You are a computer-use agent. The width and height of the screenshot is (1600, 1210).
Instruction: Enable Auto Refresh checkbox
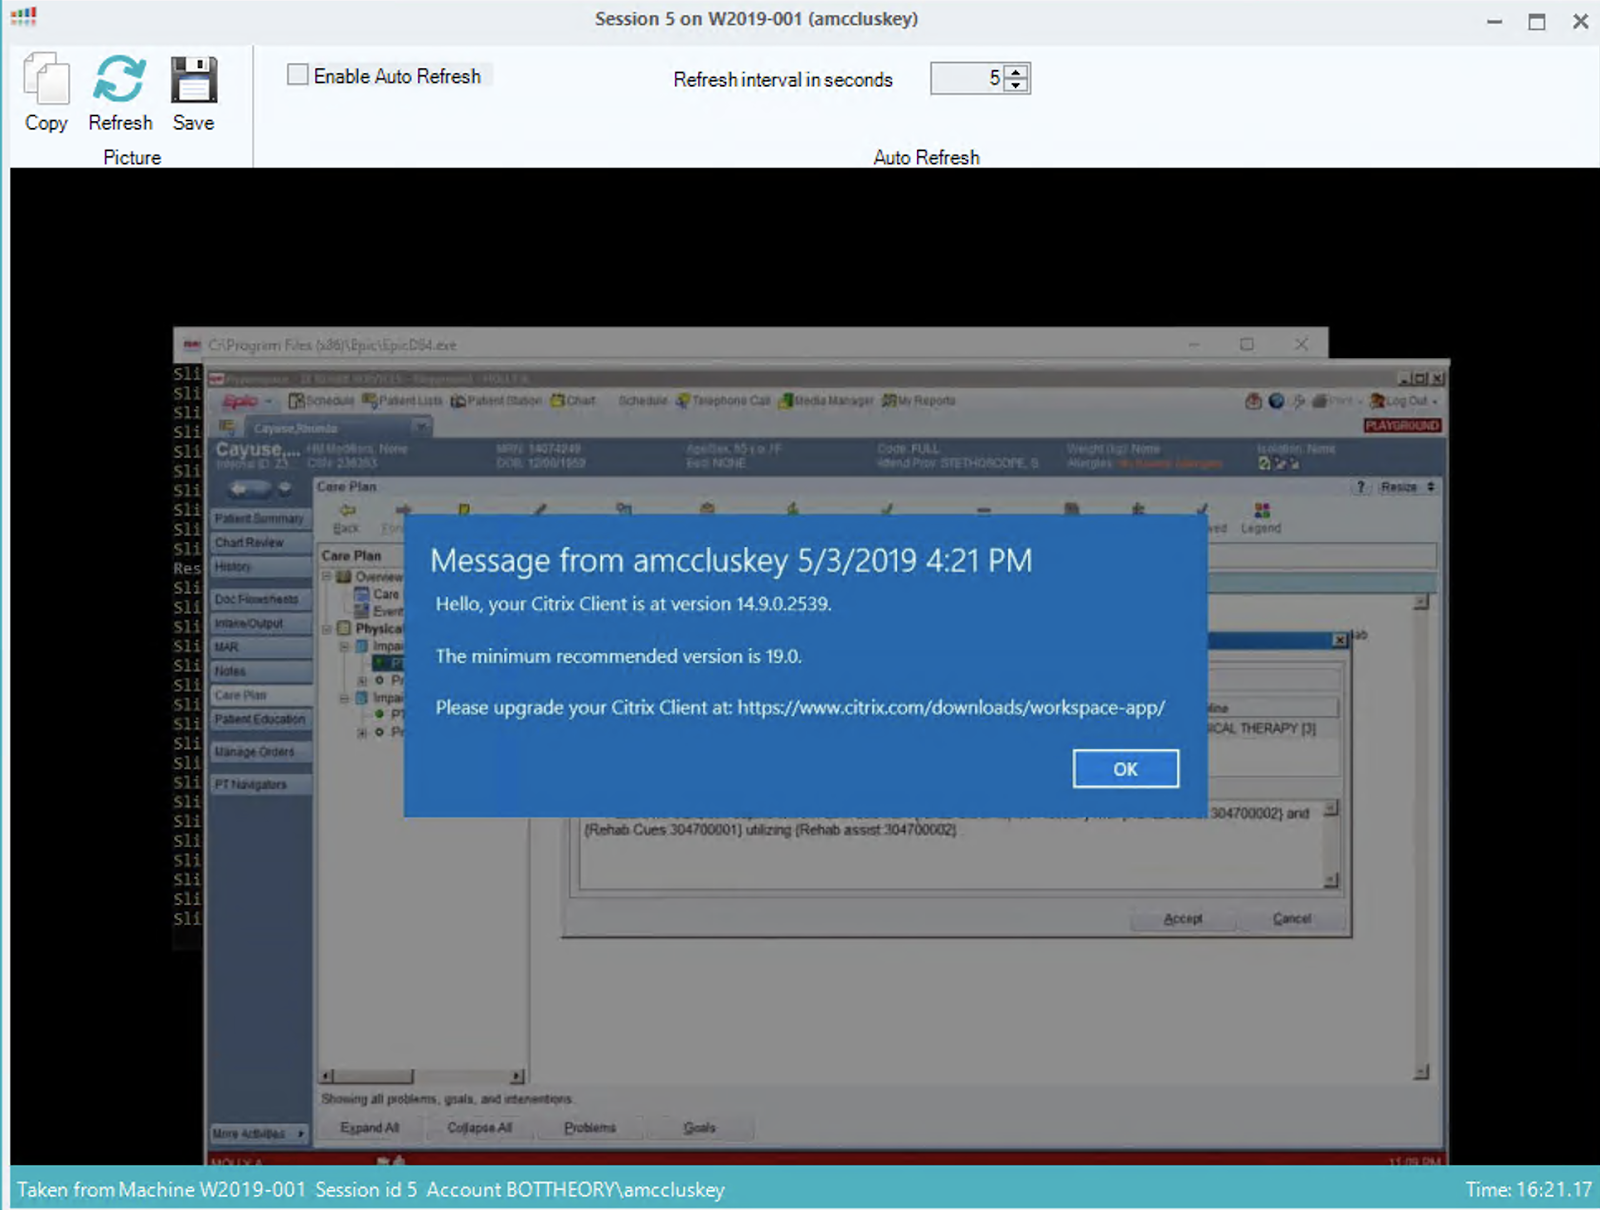(x=297, y=75)
